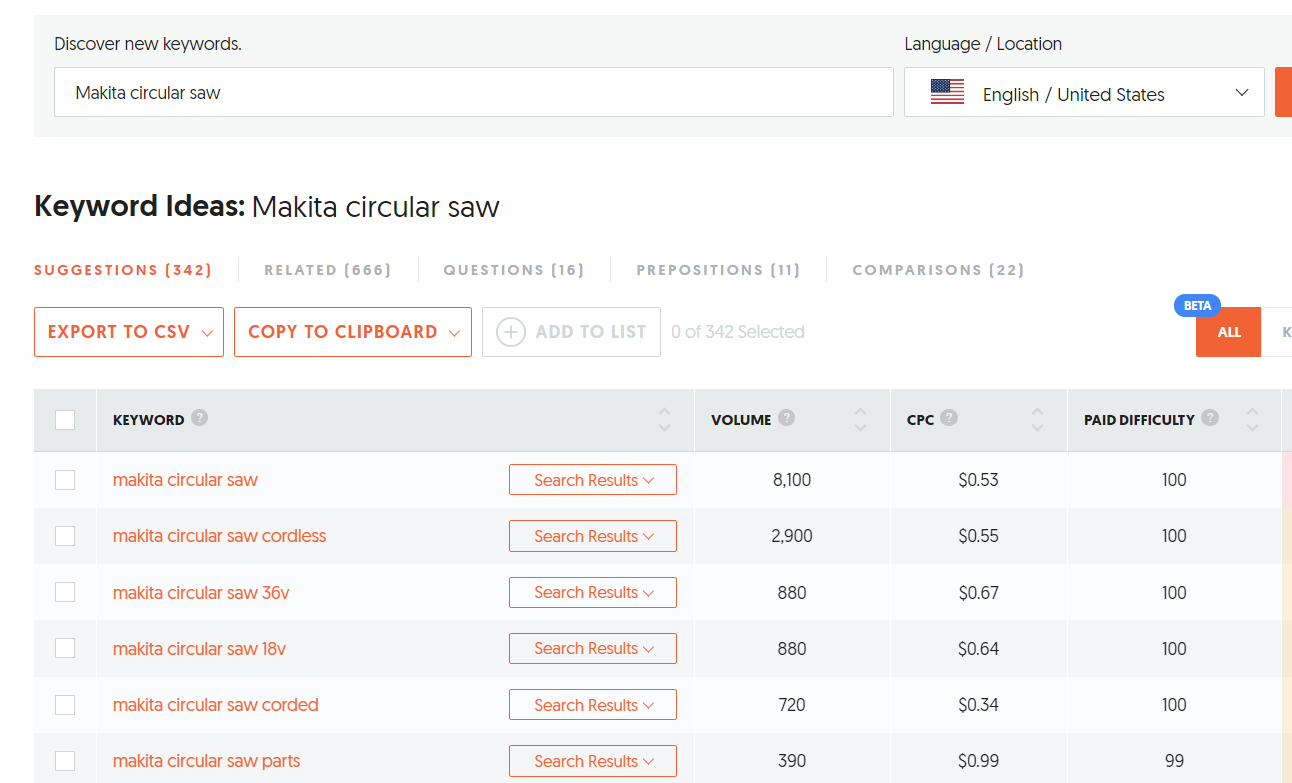Check the select-all checkbox in table header

[x=65, y=420]
